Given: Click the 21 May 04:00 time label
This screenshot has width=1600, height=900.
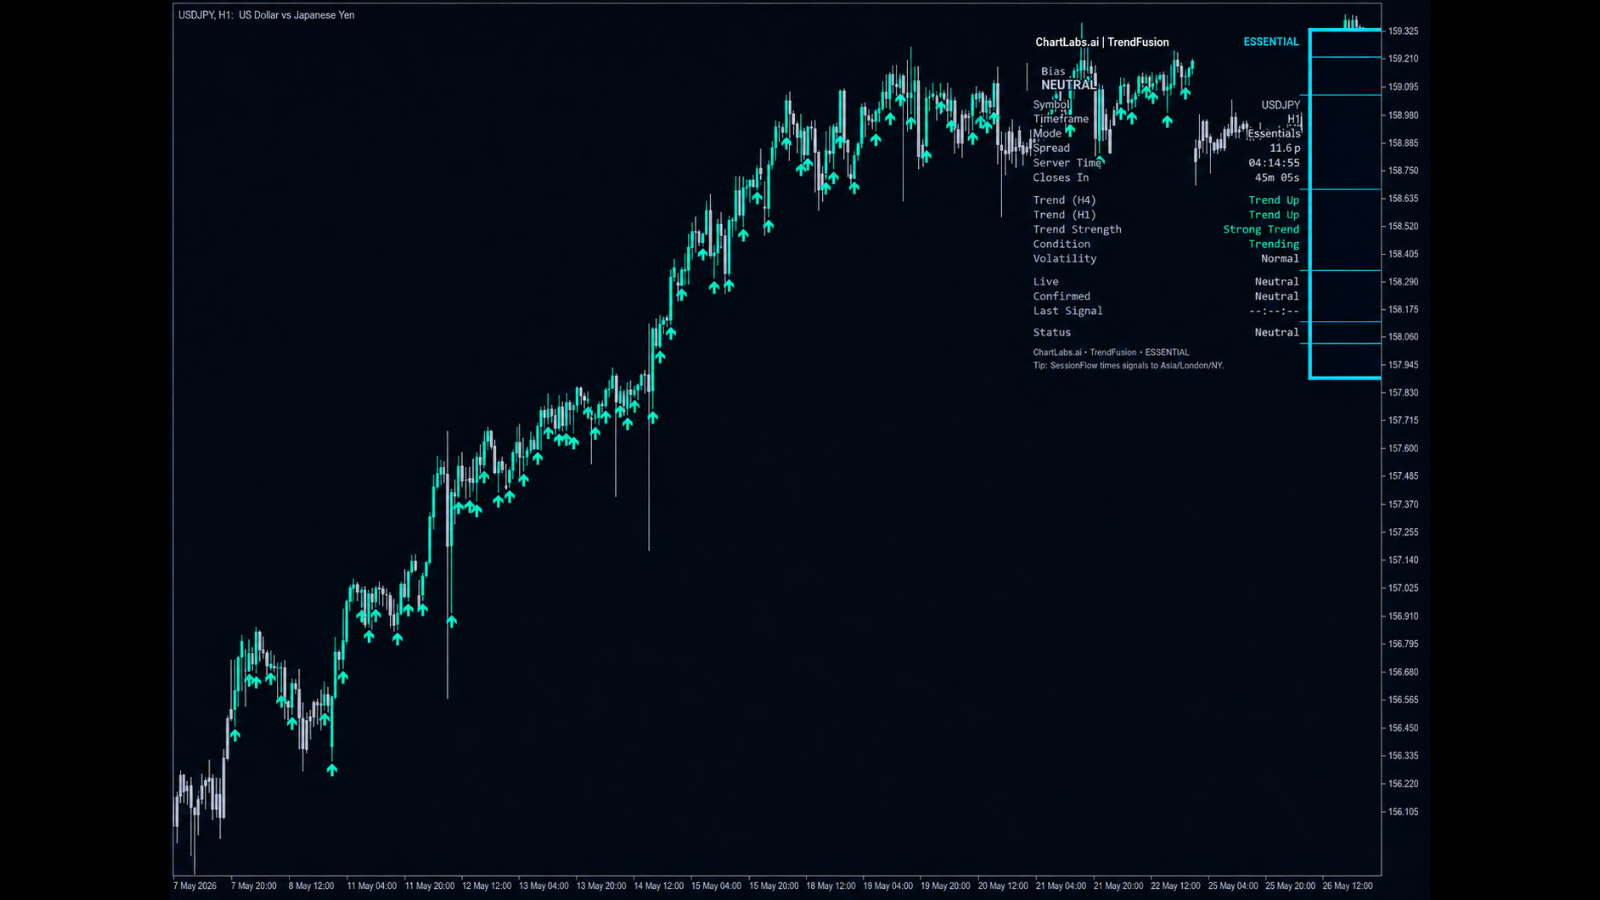Looking at the screenshot, I should (x=1061, y=886).
